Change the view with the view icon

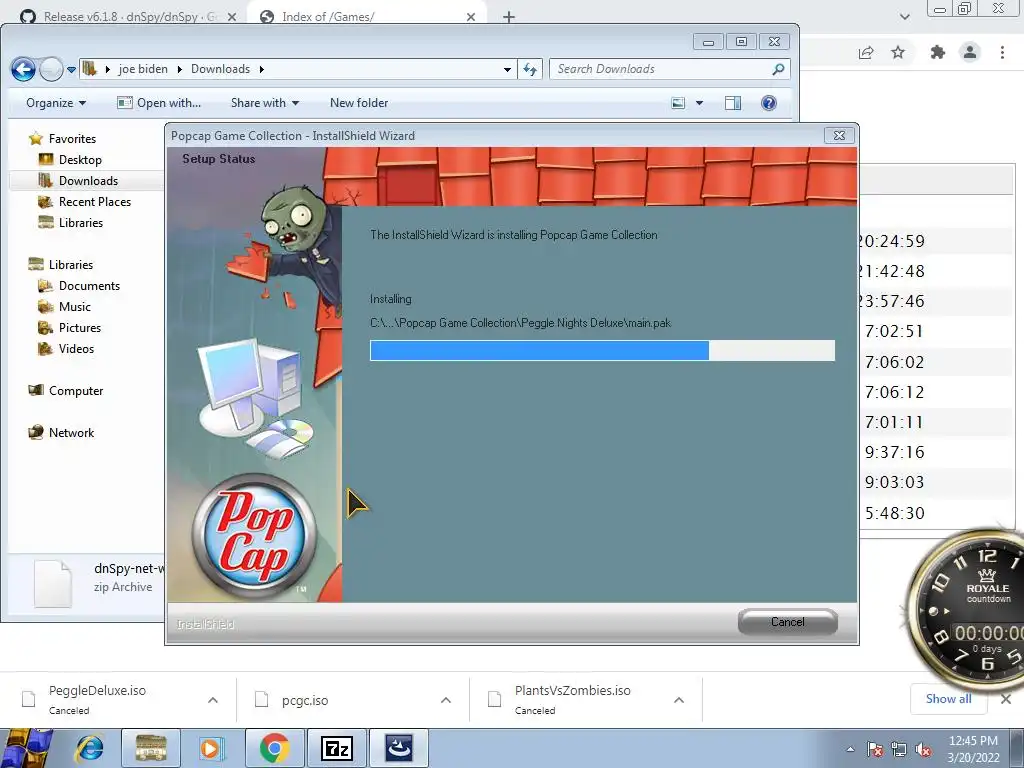(x=679, y=103)
